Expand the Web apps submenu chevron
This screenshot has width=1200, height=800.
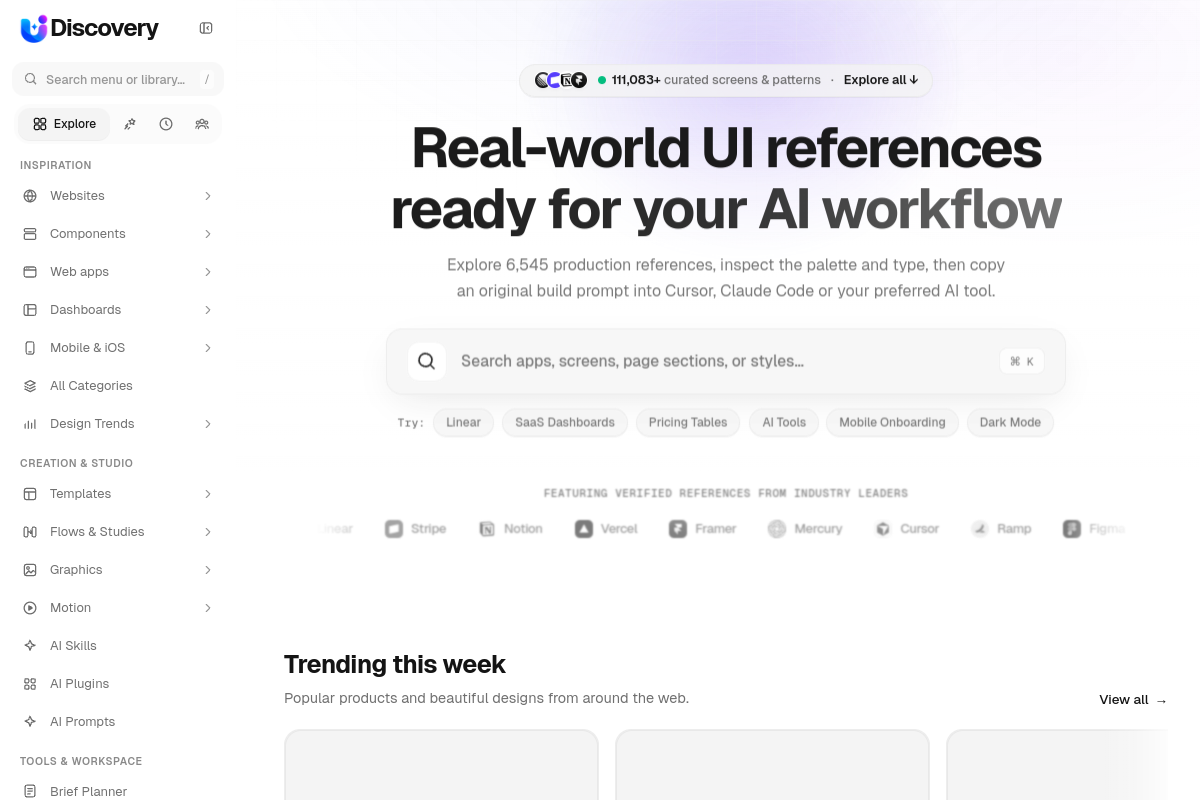coord(208,272)
